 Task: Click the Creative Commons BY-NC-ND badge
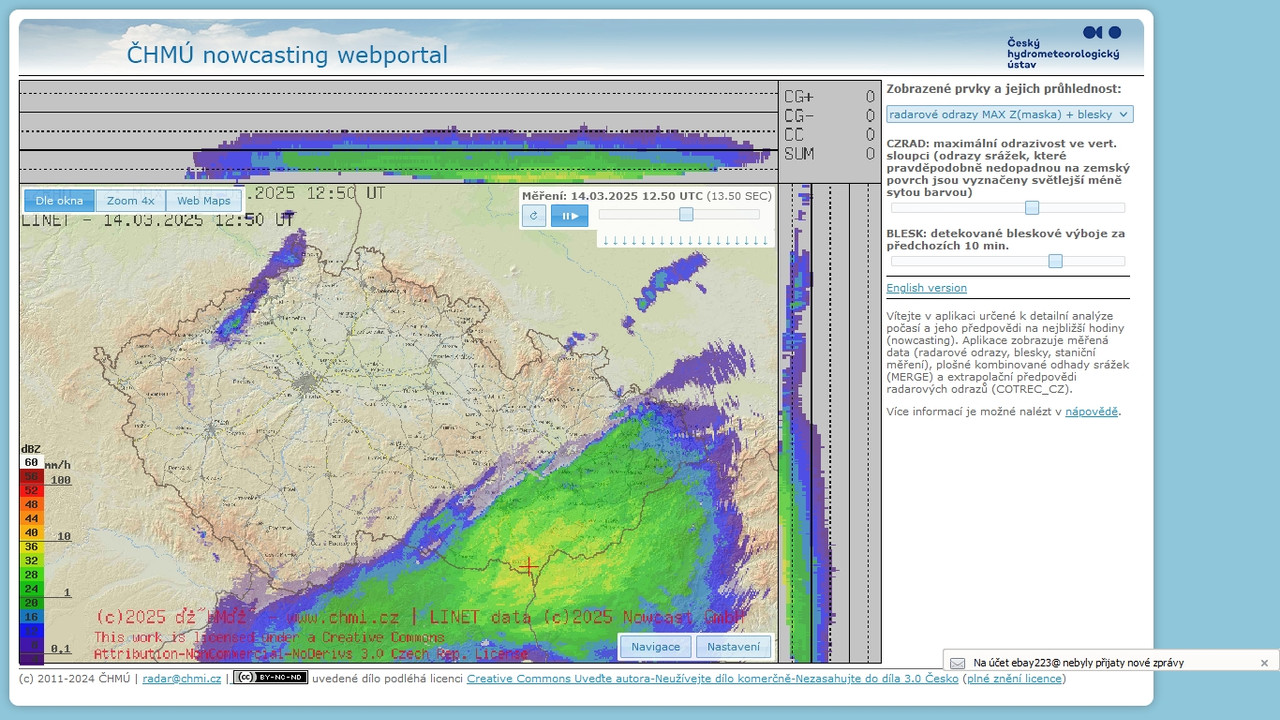coord(271,677)
